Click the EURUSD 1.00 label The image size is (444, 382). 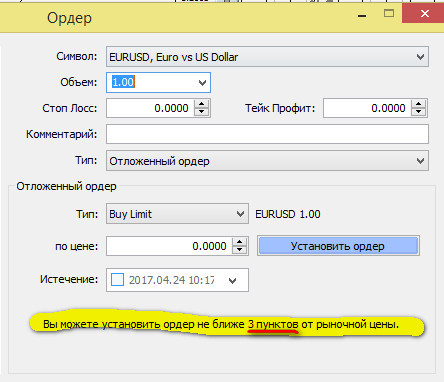[x=288, y=214]
